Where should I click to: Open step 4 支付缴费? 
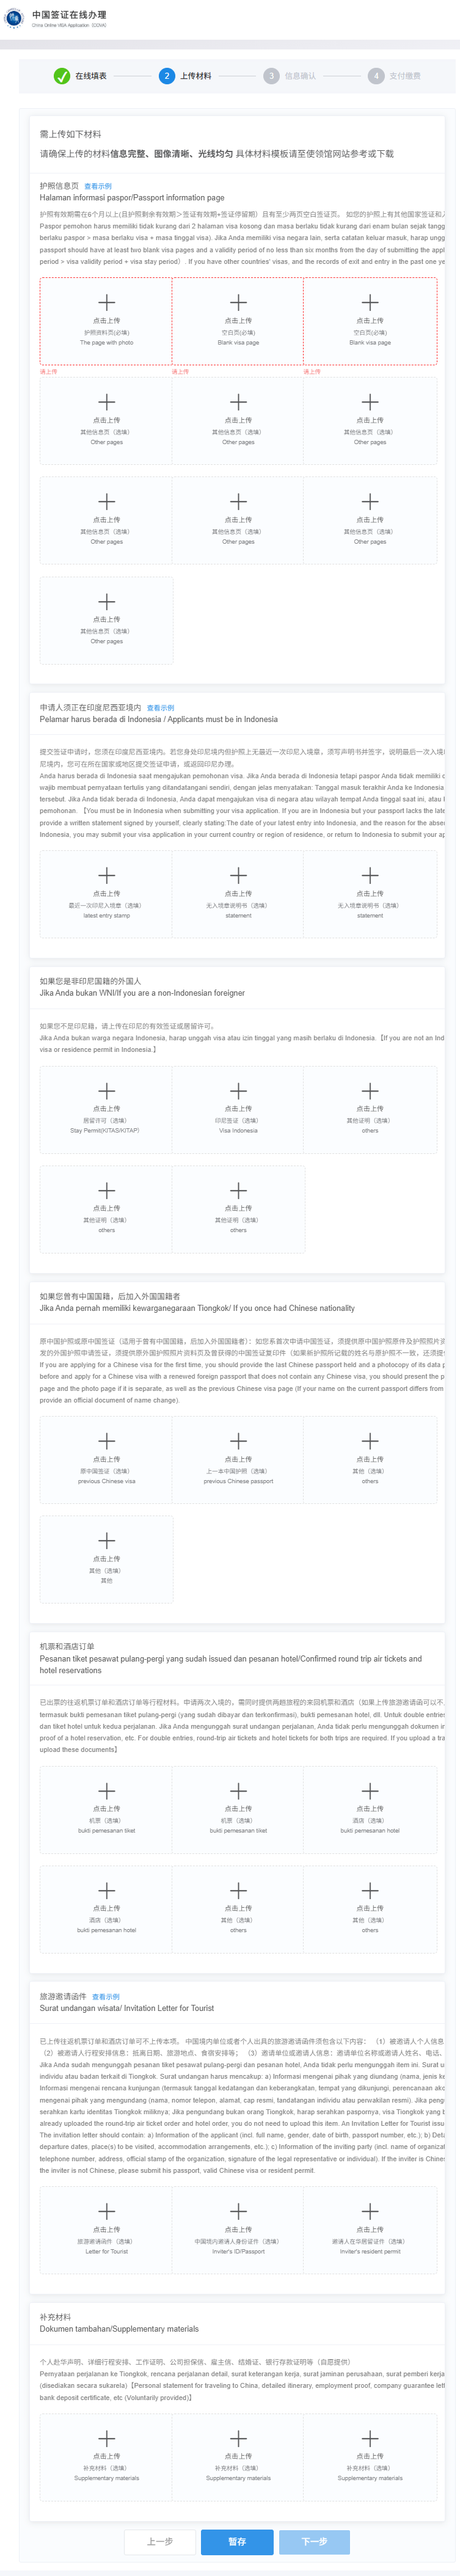[395, 76]
